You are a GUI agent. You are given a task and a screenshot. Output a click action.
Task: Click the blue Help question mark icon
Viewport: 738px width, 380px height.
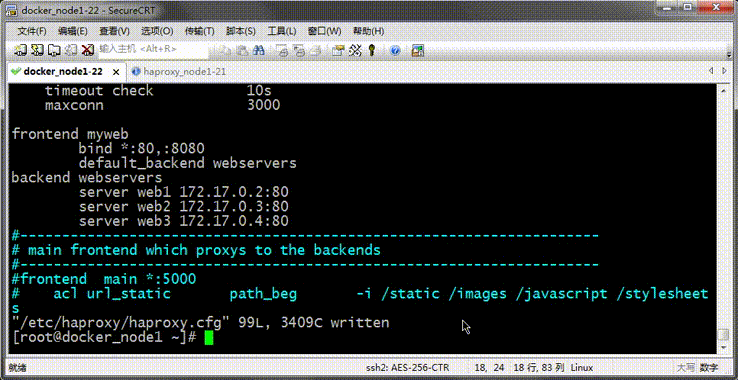[x=395, y=50]
